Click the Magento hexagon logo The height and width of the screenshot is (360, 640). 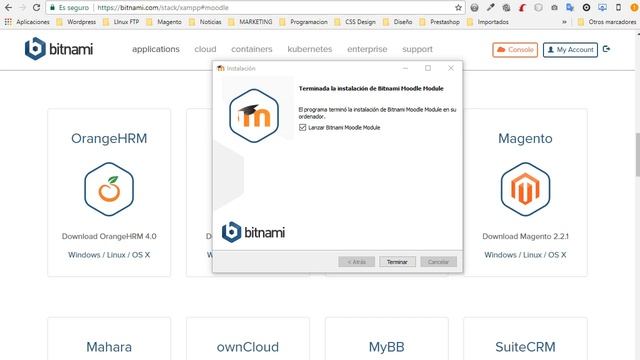525,189
